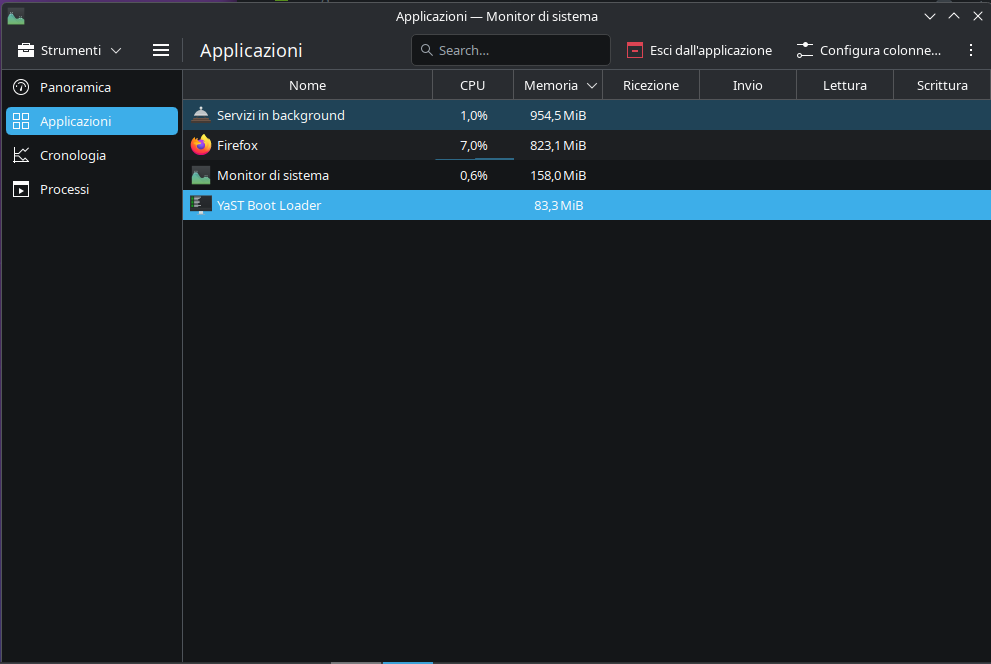This screenshot has height=664, width=991.
Task: Click the Firefox icon in the application list
Action: tap(201, 145)
